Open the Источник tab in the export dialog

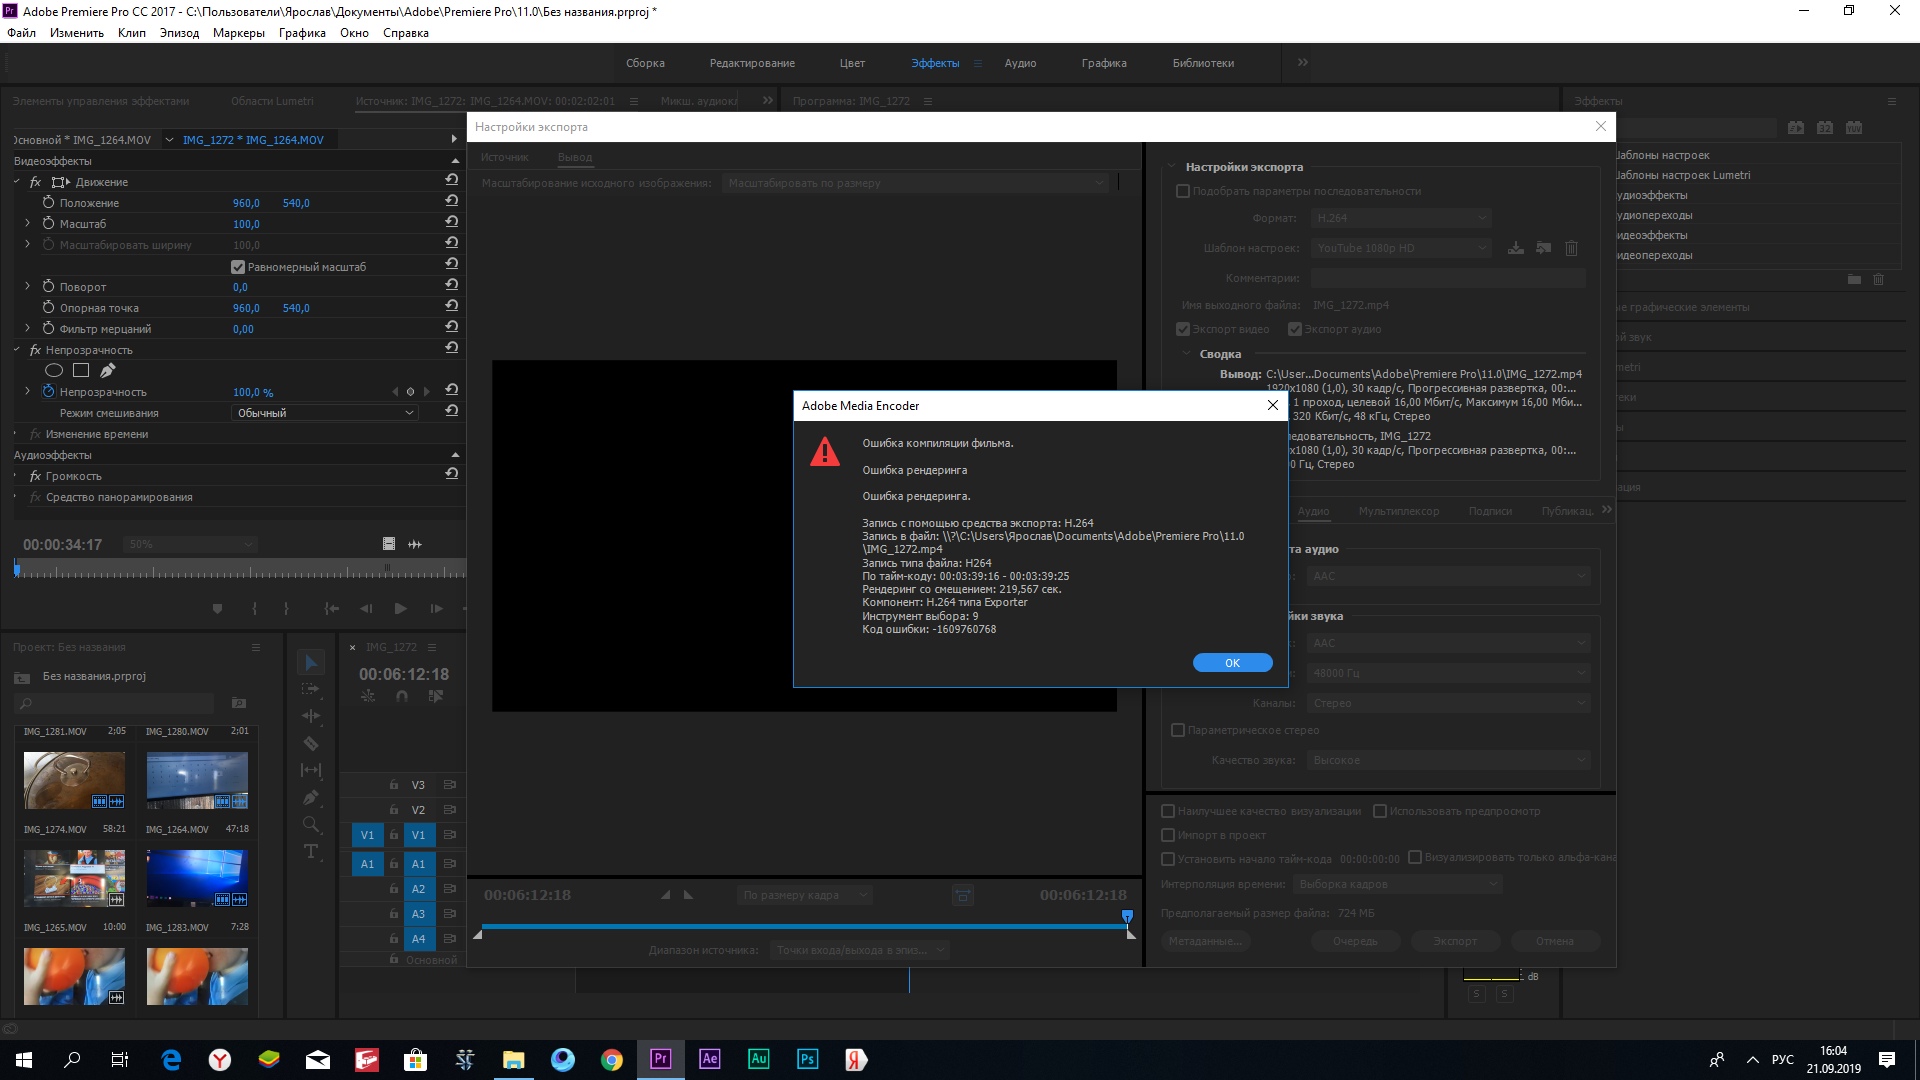pos(504,157)
